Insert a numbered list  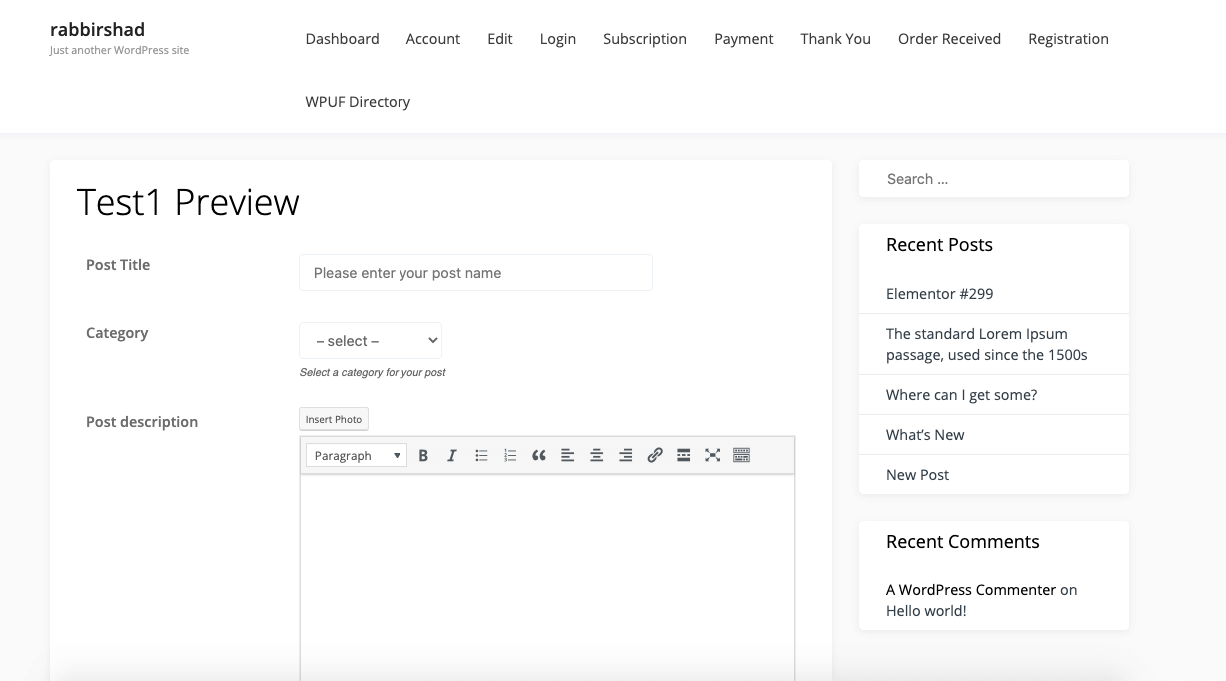pos(510,455)
